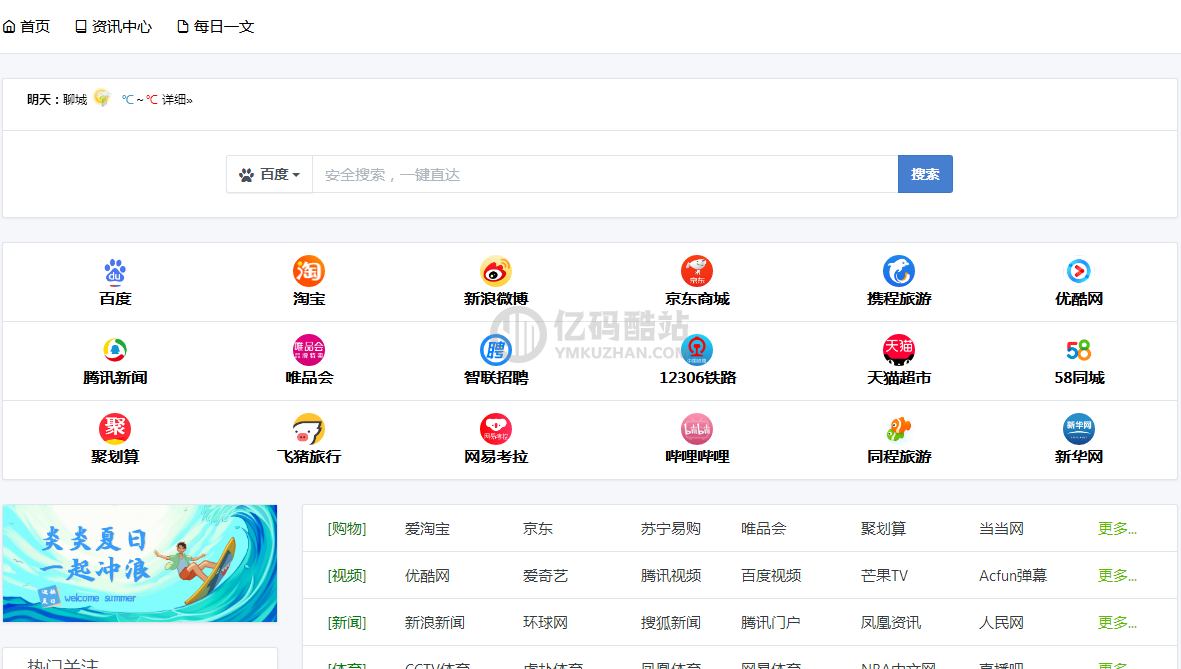Image resolution: width=1181 pixels, height=669 pixels.
Task: Open 唯品会 link in shopping row
Action: [763, 529]
